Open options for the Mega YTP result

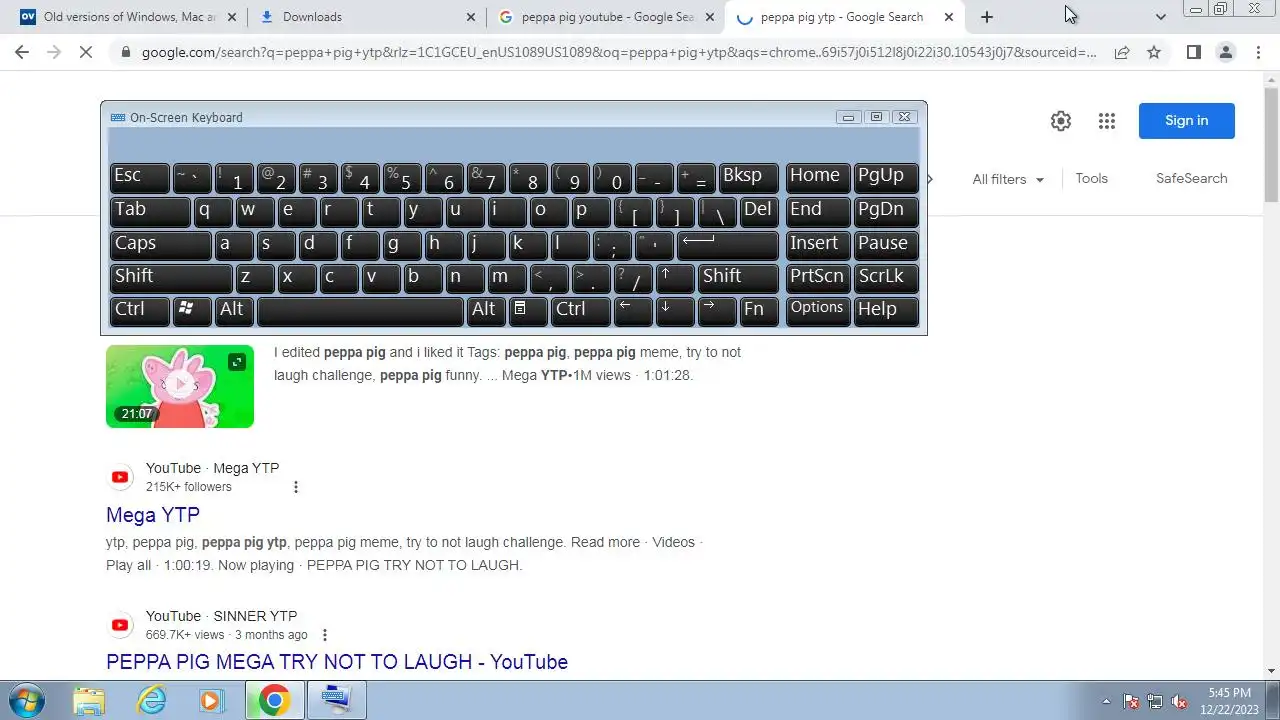(296, 487)
